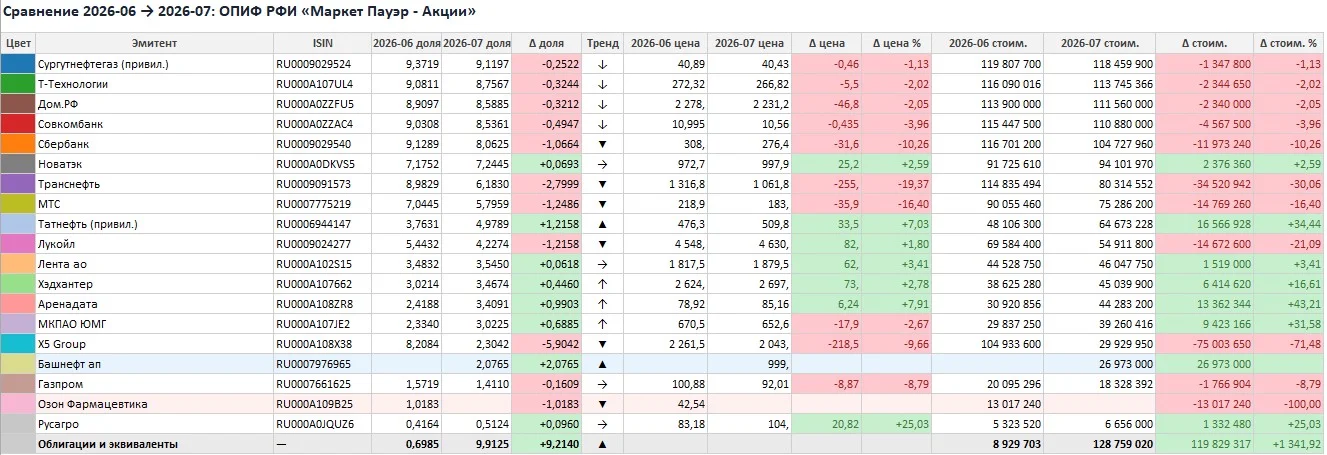Select the МТС issuer cell
The image size is (1327, 455).
[154, 203]
